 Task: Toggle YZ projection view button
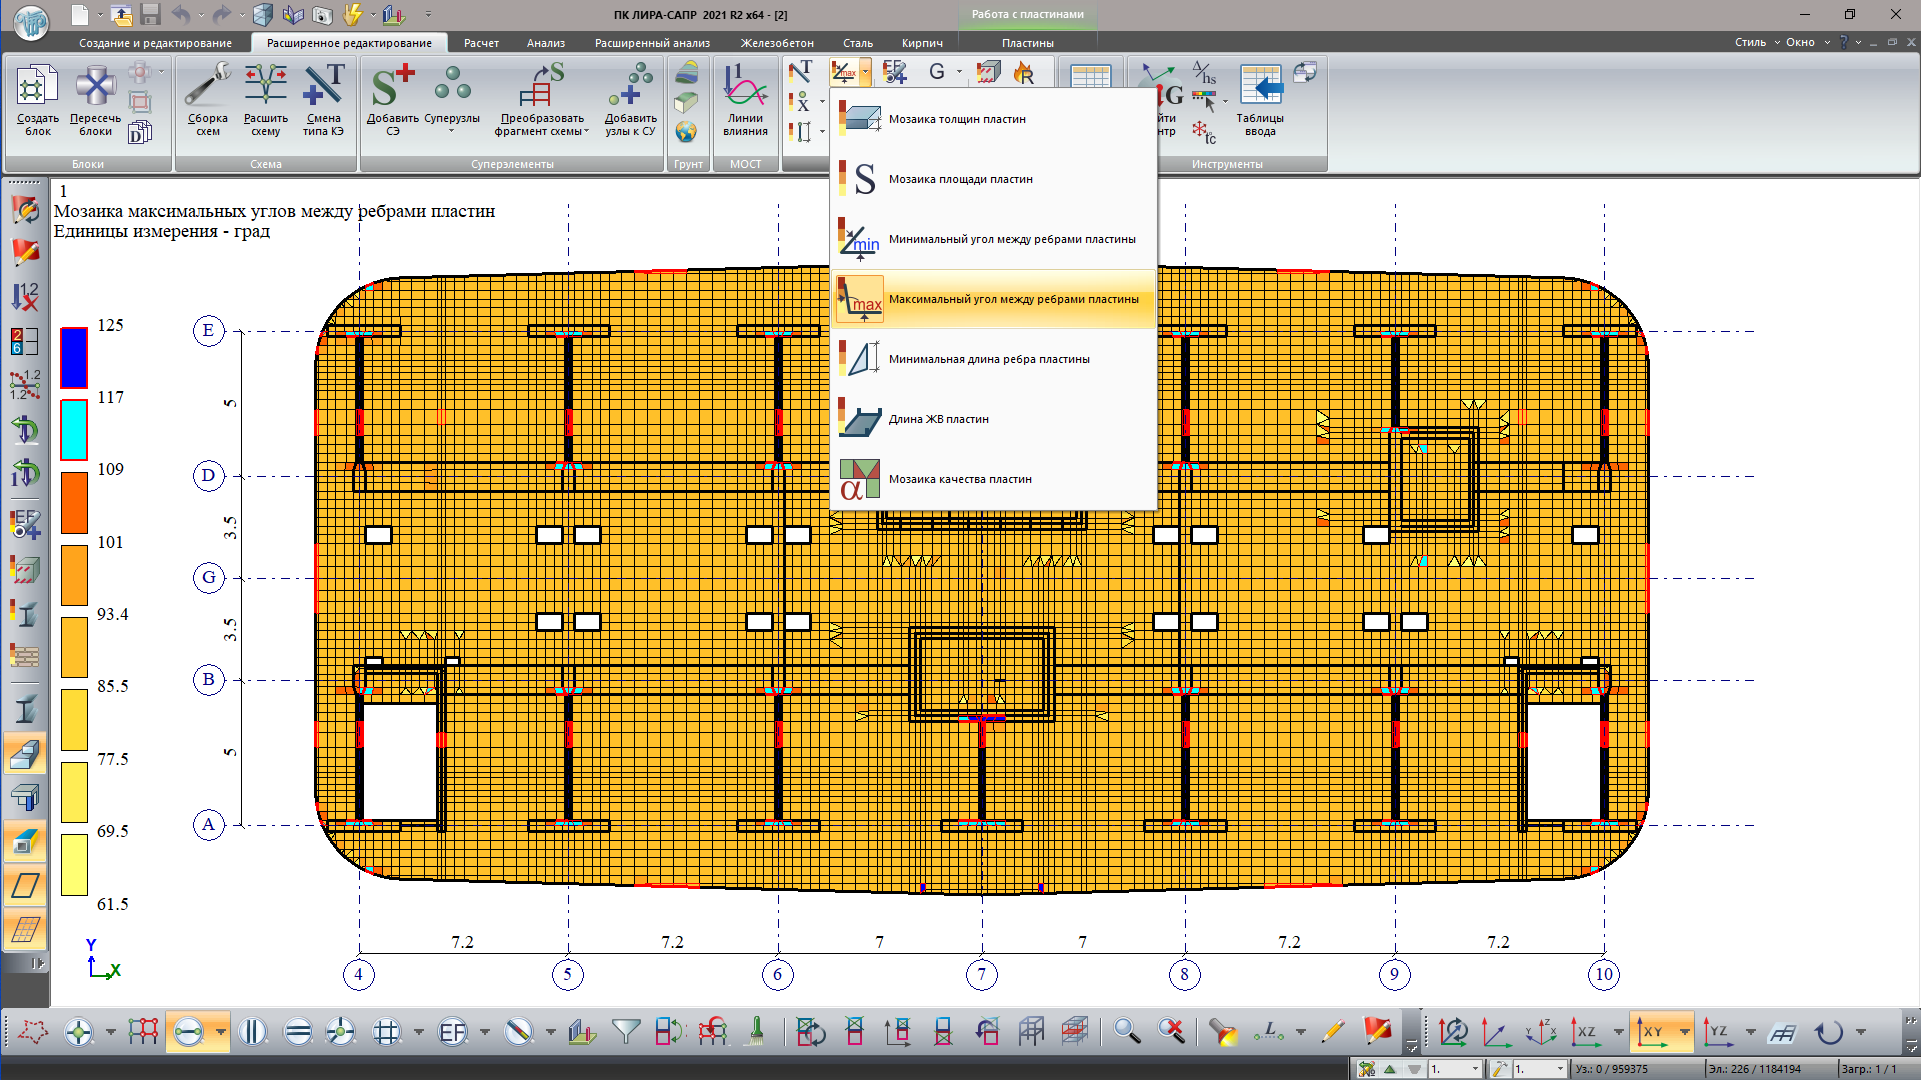pyautogui.click(x=1718, y=1031)
